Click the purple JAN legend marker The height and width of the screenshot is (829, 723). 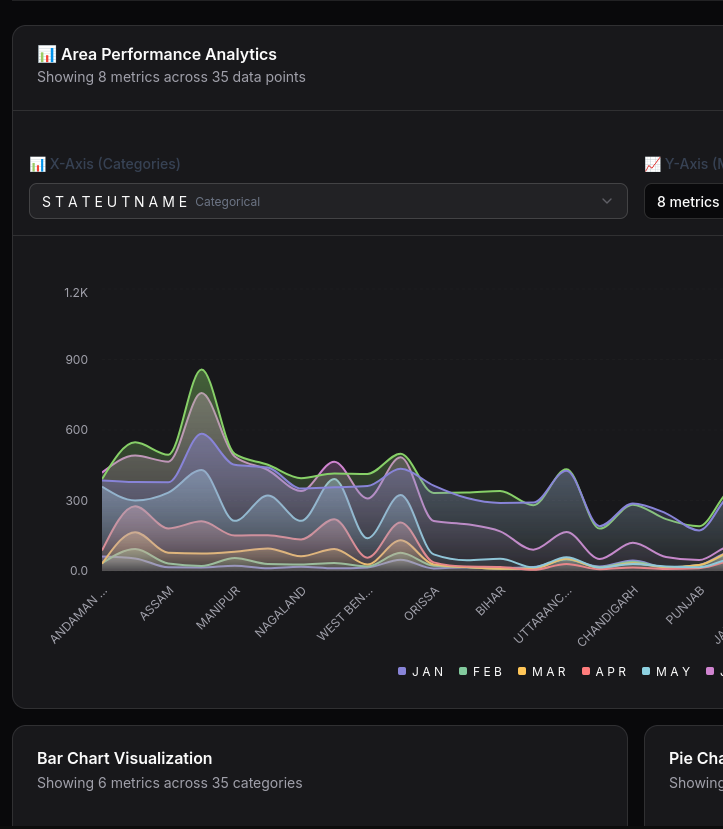coord(402,672)
